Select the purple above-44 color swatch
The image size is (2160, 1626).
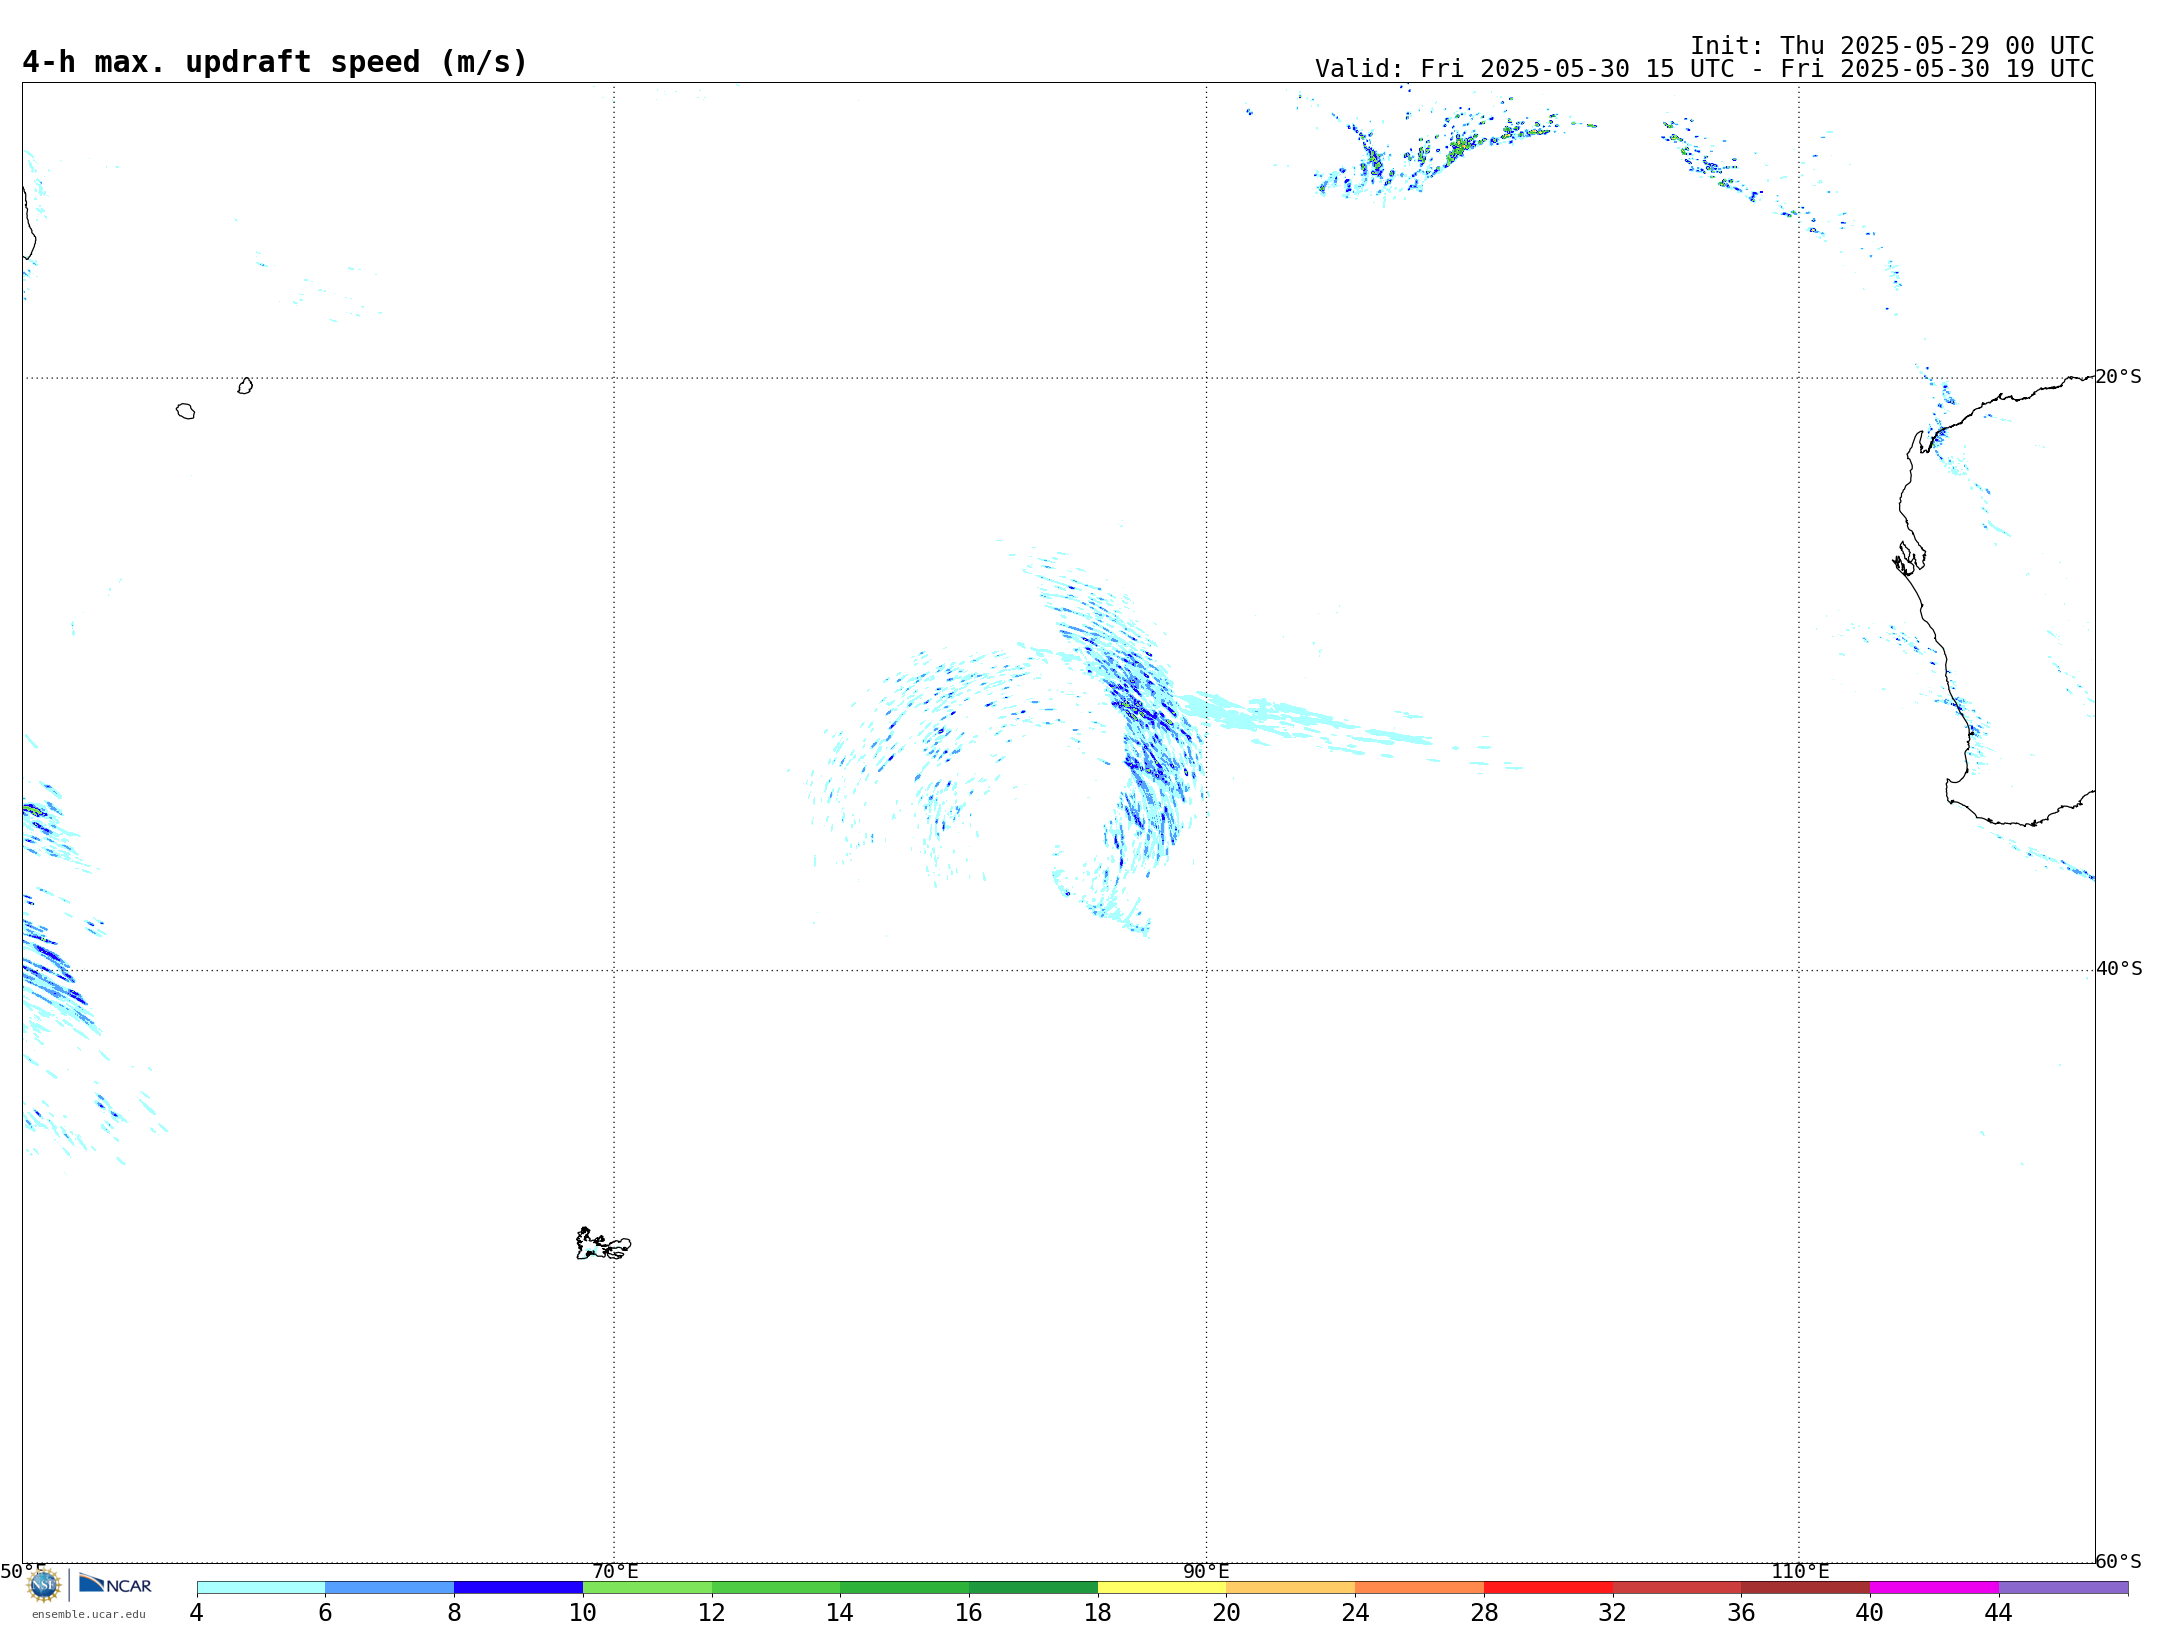[x=2063, y=1588]
